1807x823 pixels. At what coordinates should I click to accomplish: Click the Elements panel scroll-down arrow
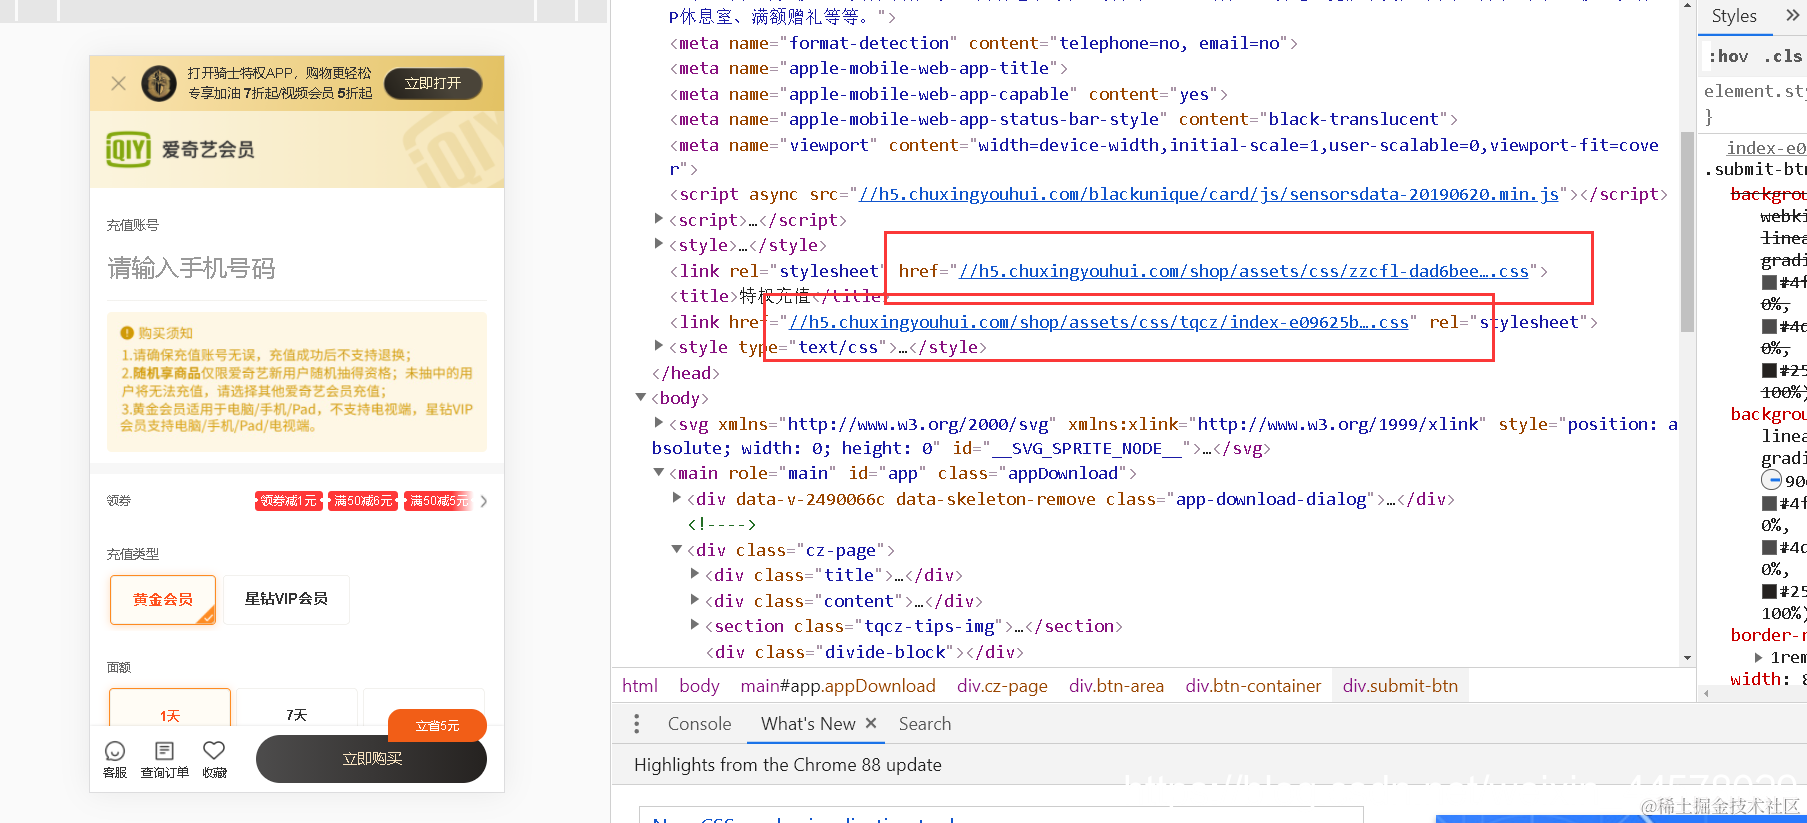pyautogui.click(x=1687, y=658)
